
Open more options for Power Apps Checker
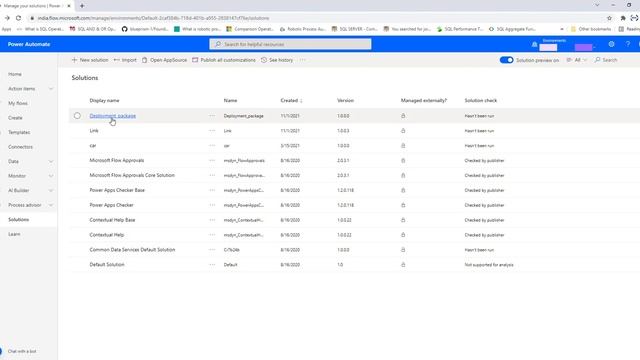click(x=212, y=205)
